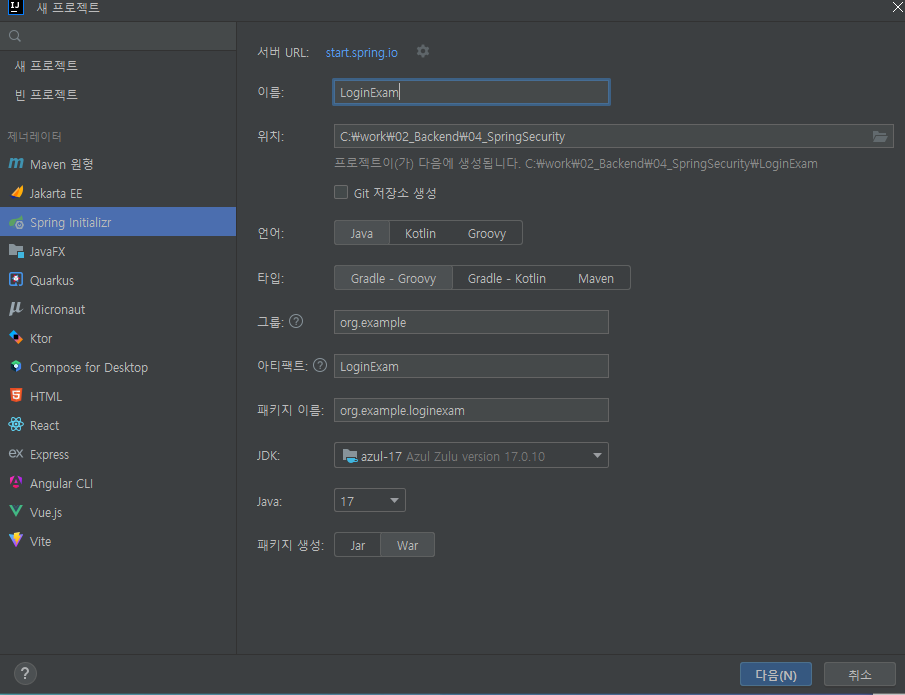Browse location with folder icon

880,136
